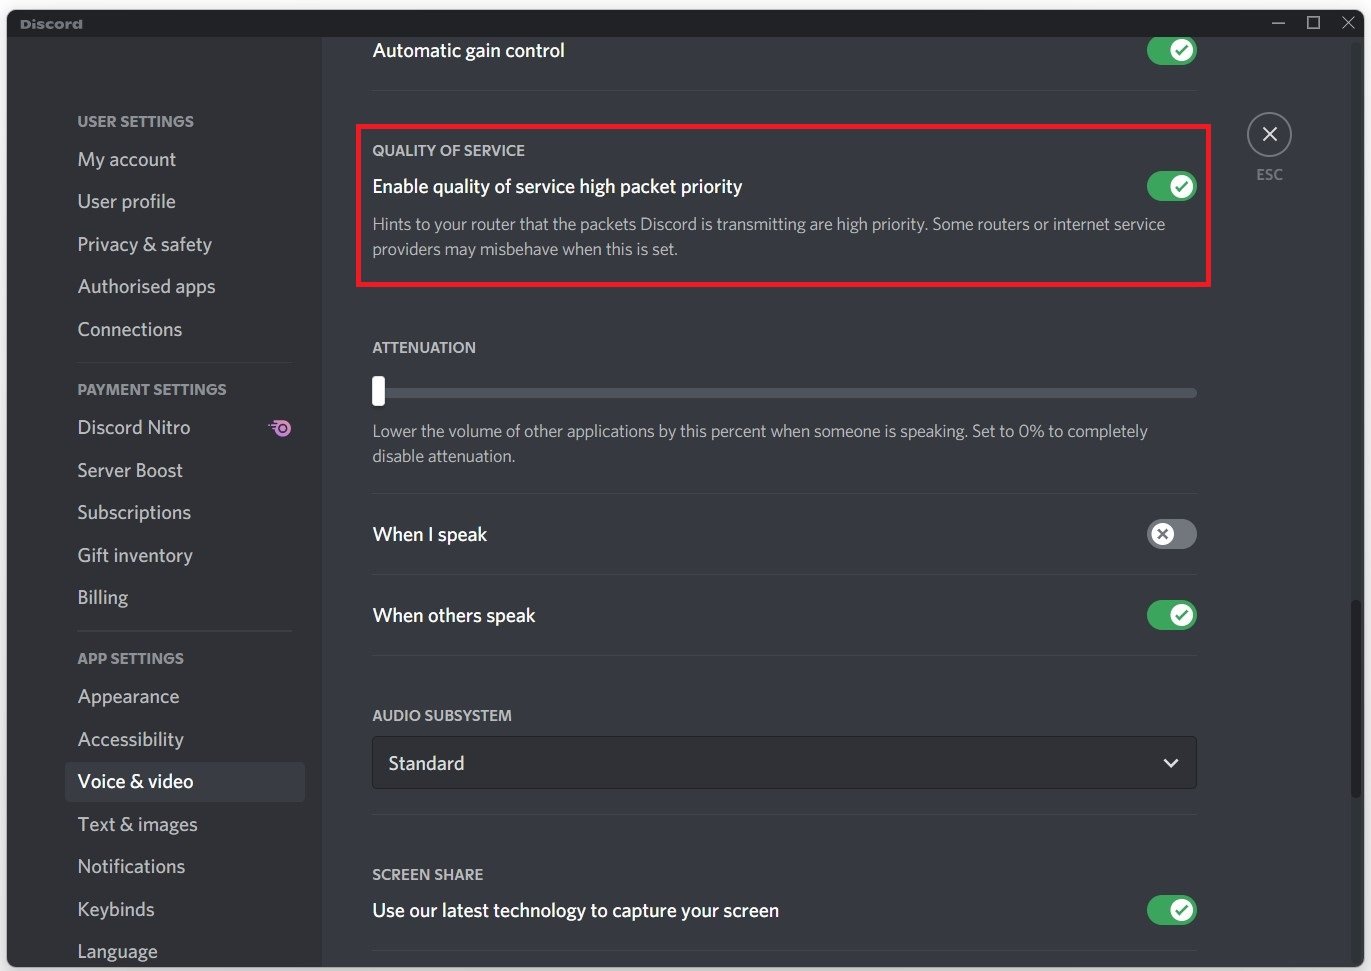The width and height of the screenshot is (1371, 971).
Task: Maximize the Discord window
Action: point(1313,23)
